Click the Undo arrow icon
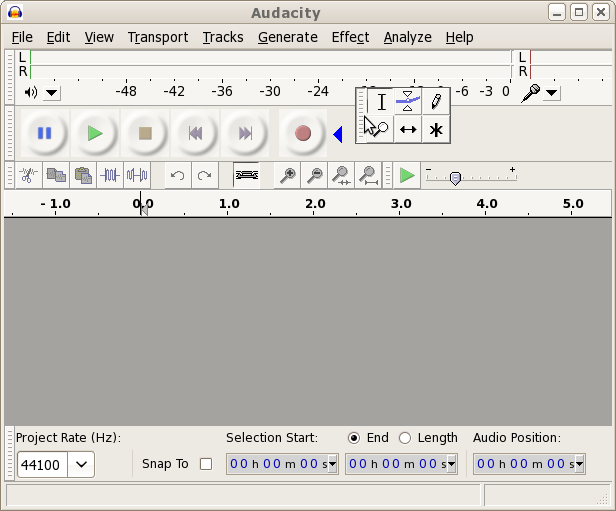This screenshot has width=616, height=511. (177, 176)
